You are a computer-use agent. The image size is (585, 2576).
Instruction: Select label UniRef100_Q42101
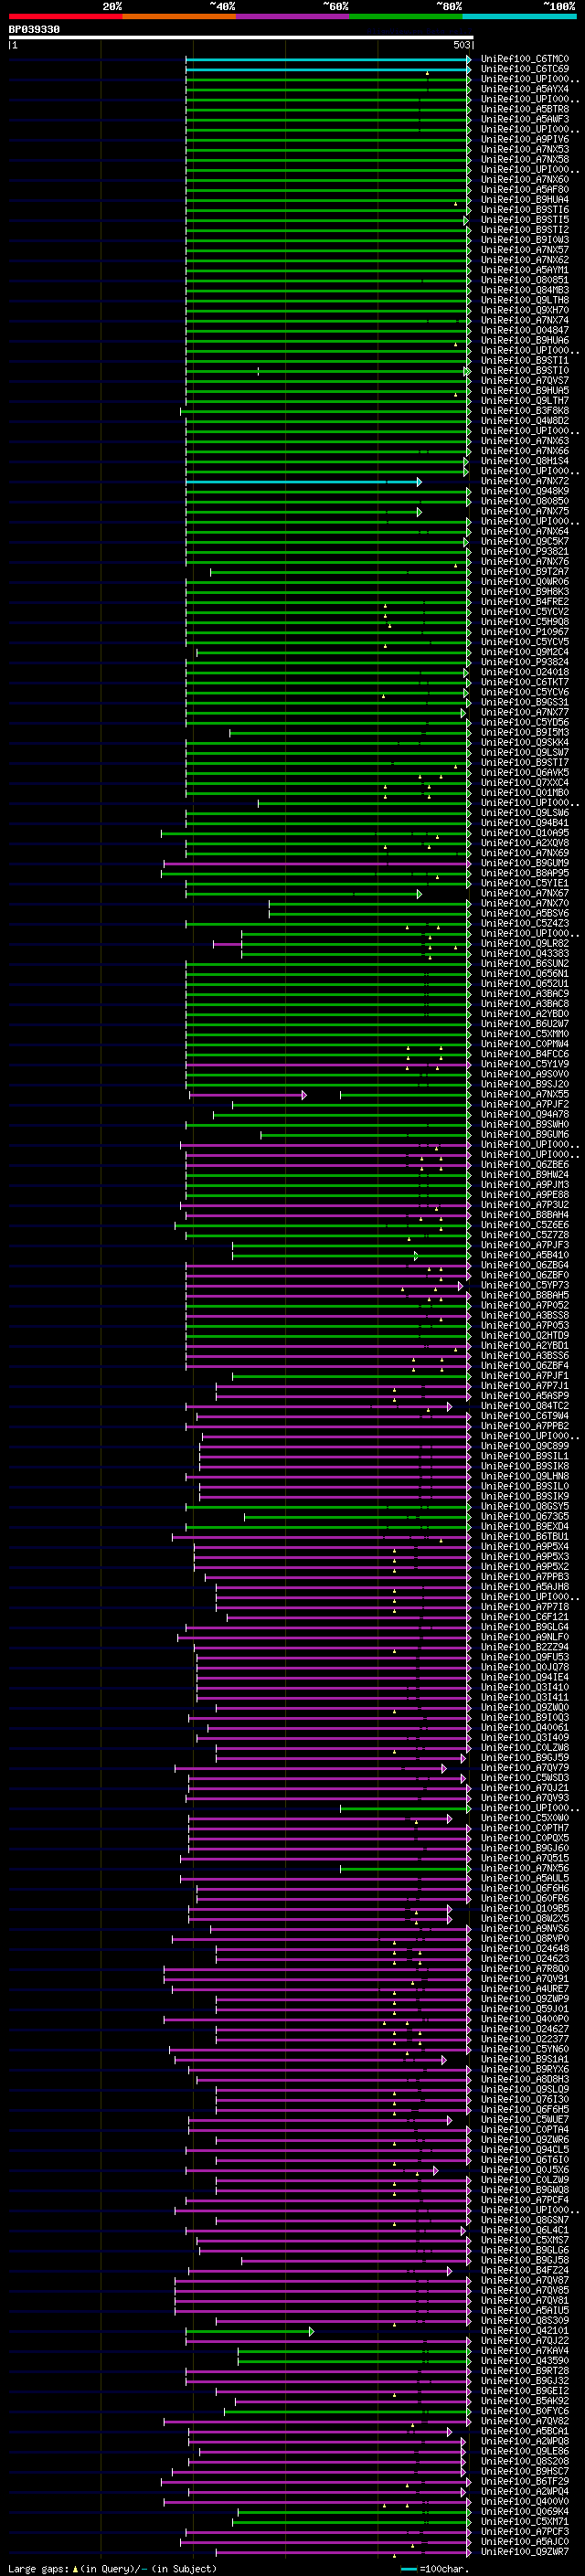tap(525, 2331)
